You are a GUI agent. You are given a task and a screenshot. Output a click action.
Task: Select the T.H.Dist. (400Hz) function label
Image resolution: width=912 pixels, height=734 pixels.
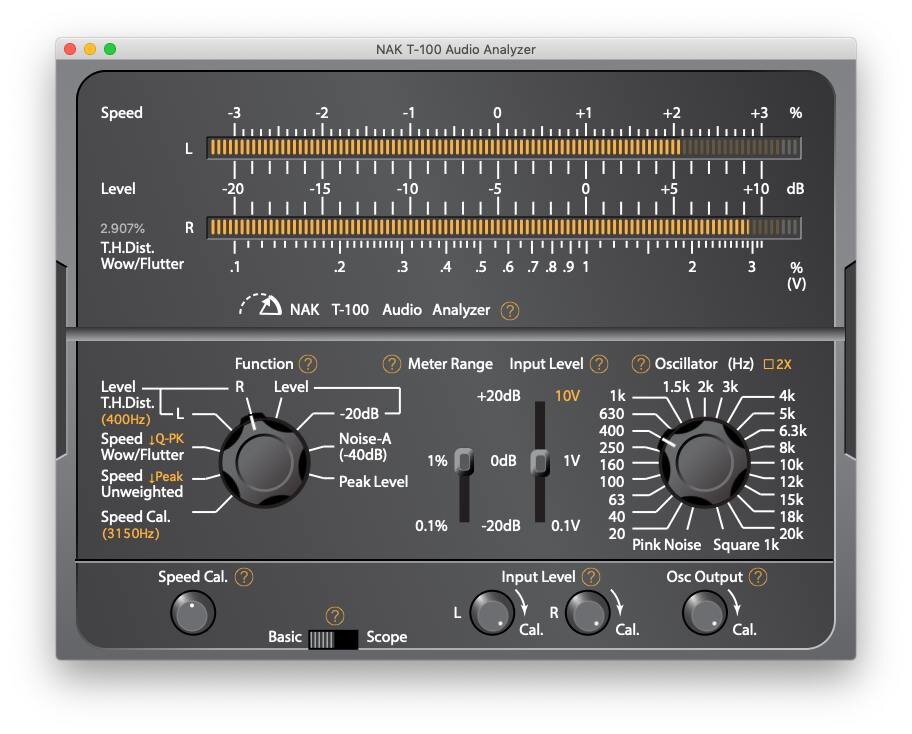tap(127, 411)
